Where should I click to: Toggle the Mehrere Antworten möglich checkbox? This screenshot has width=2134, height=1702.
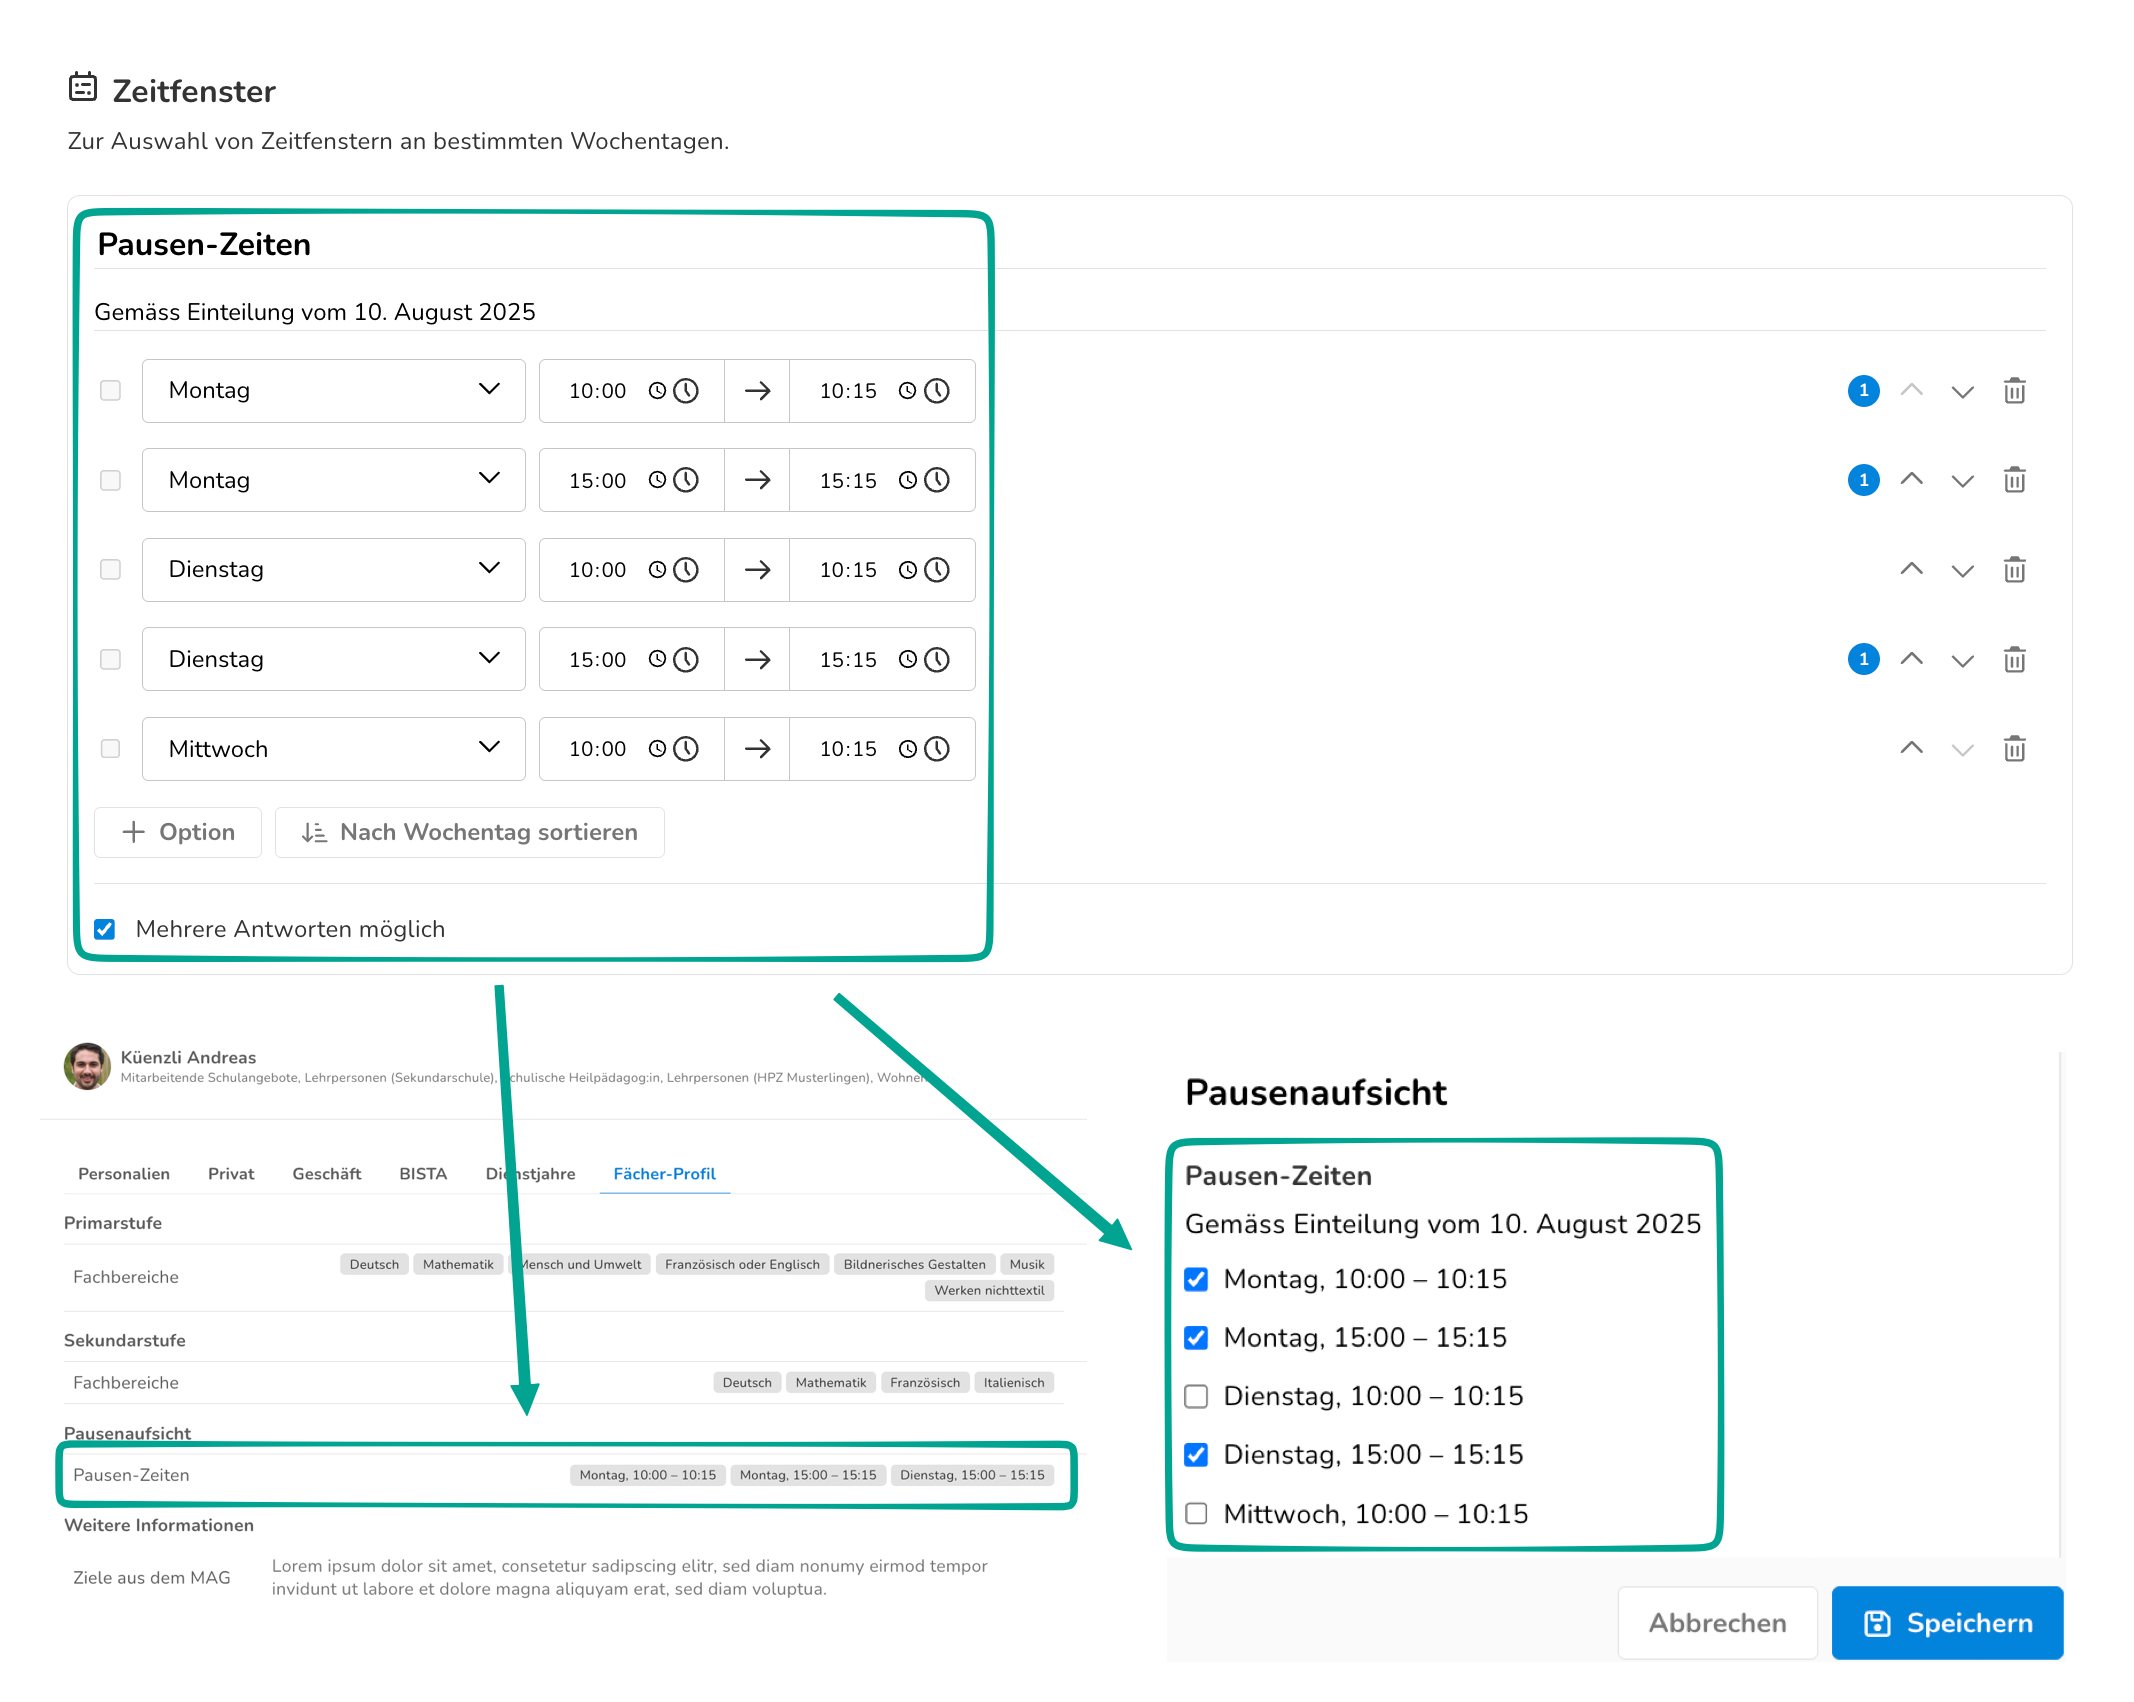[105, 929]
